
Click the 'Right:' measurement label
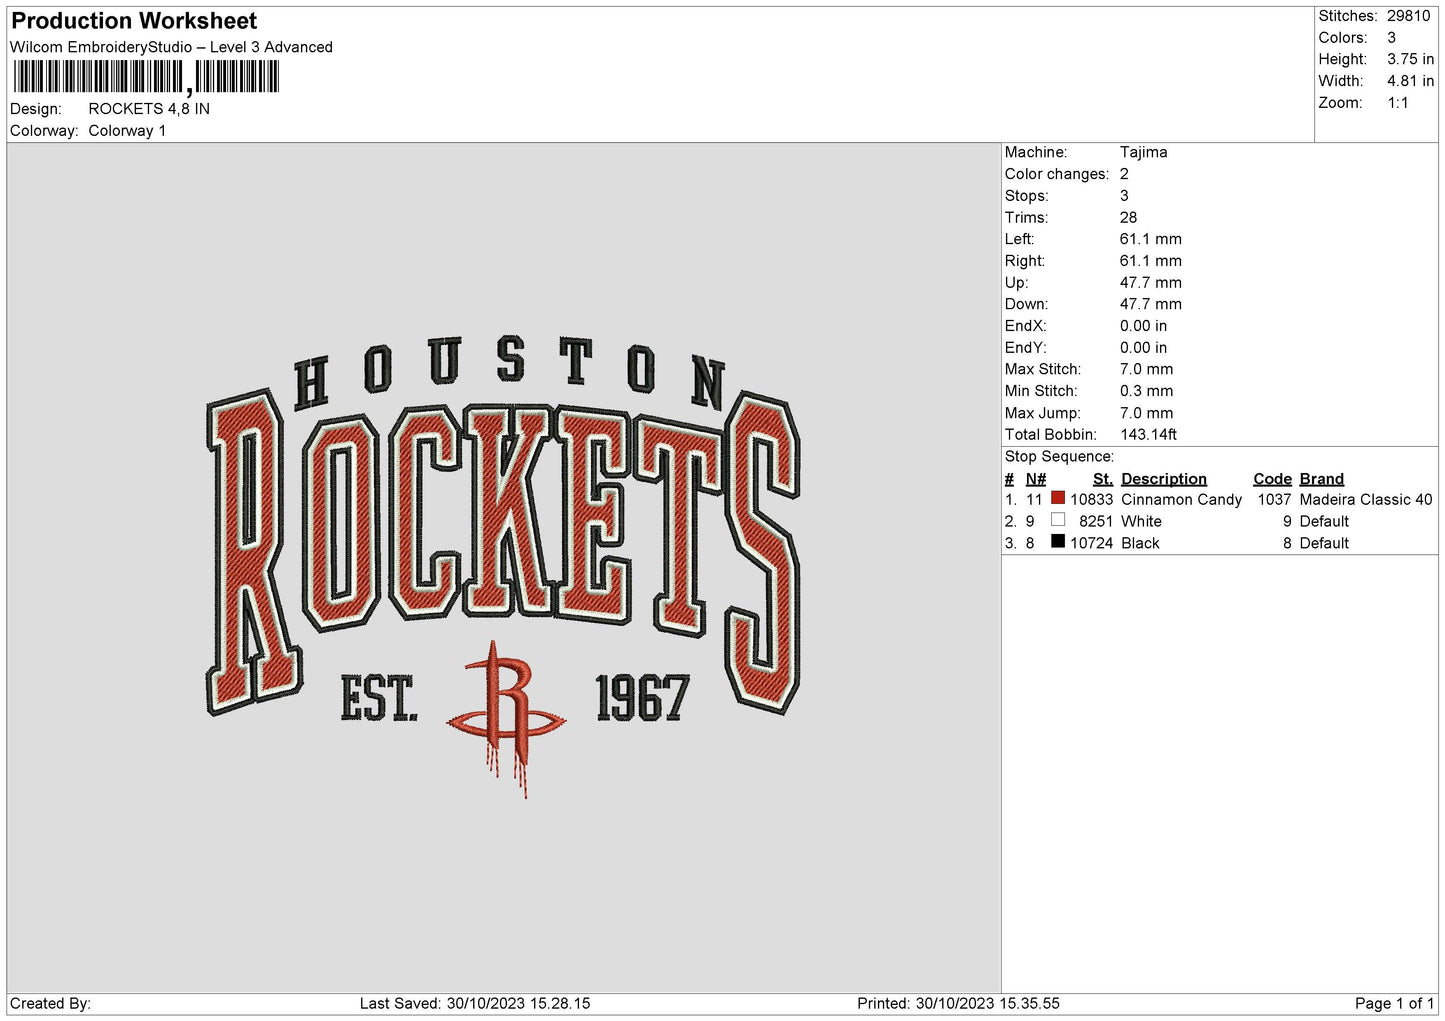point(1025,261)
